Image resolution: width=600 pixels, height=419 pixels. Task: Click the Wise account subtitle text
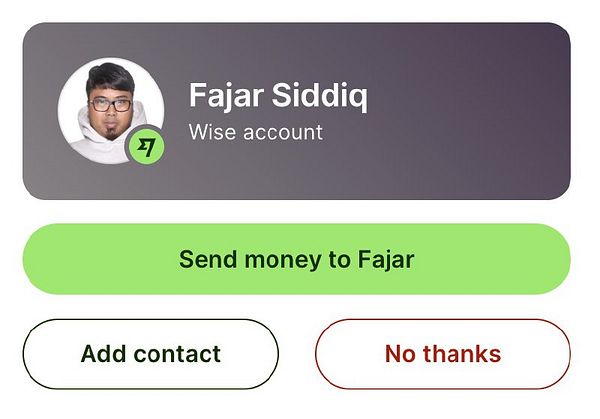256,132
